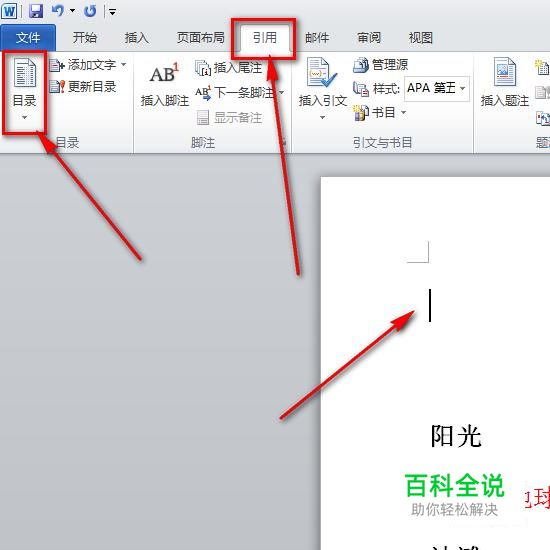The image size is (550, 550).
Task: Click the Word application icon
Action: pyautogui.click(x=9, y=11)
